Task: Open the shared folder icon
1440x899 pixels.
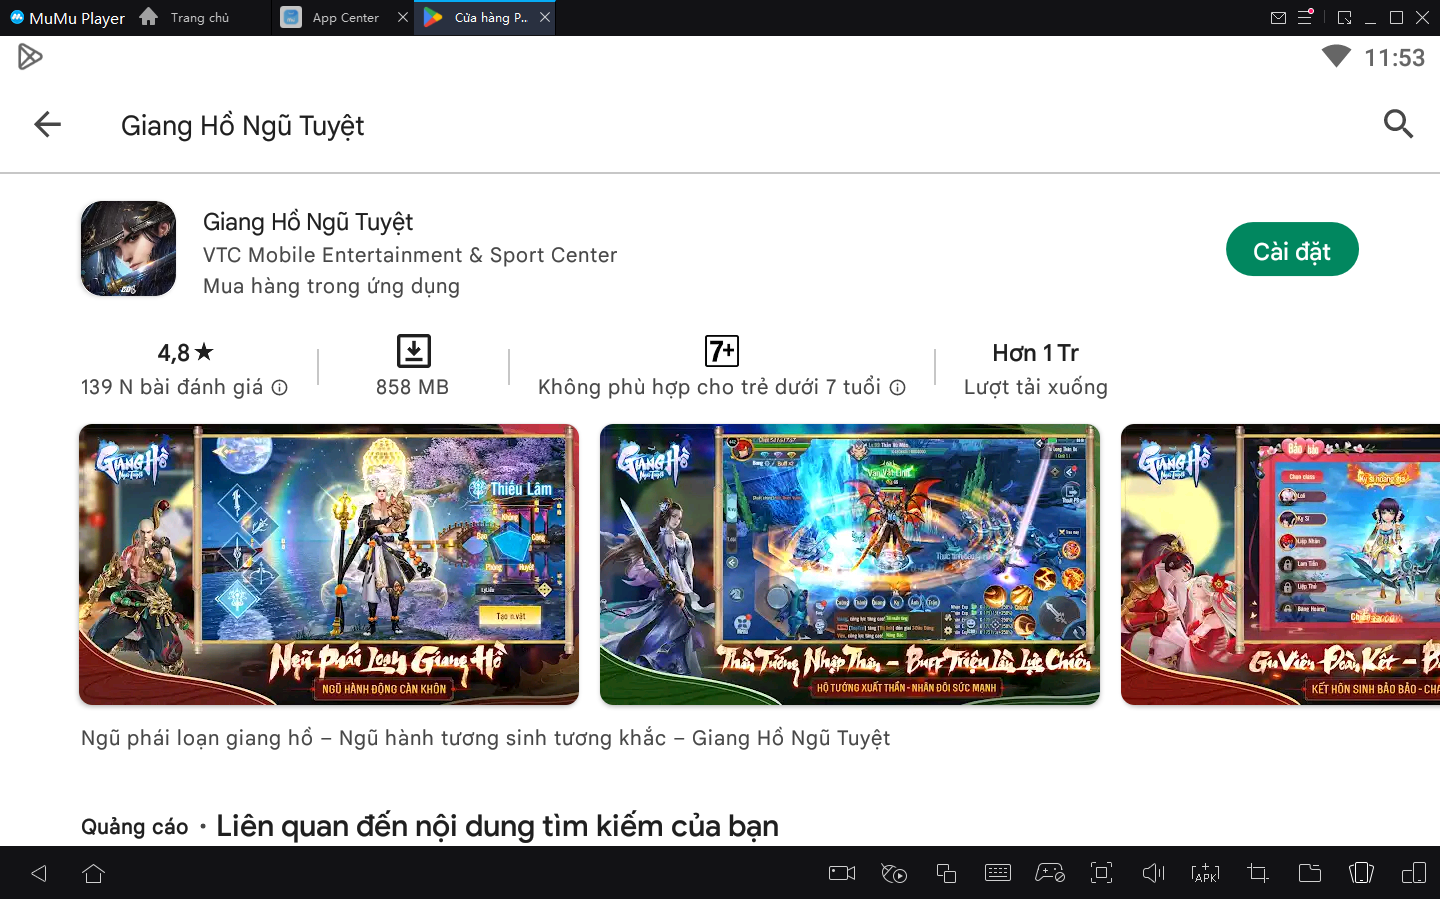Action: [x=1309, y=873]
